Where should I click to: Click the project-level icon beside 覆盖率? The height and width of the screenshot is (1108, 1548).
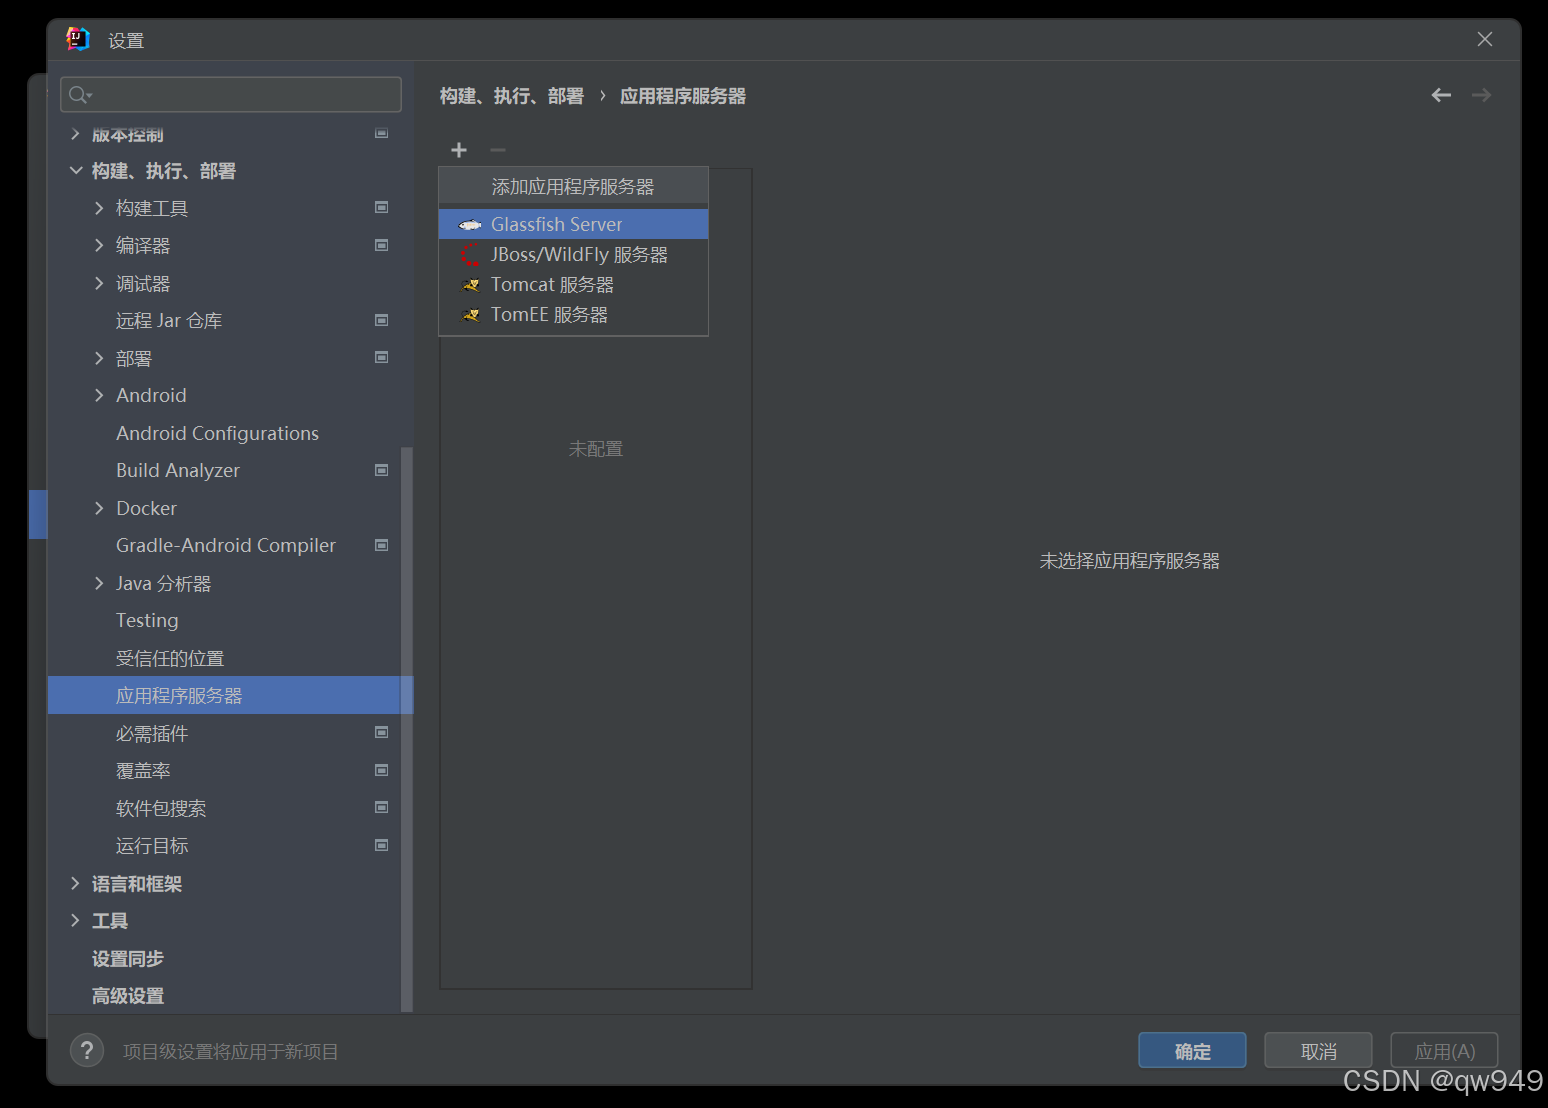pyautogui.click(x=381, y=770)
